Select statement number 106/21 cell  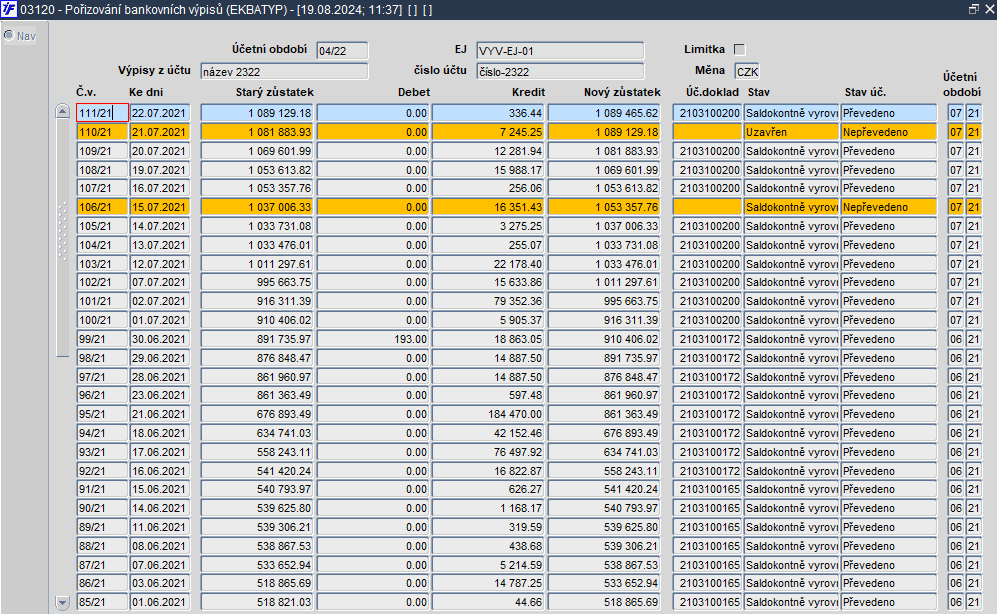tap(102, 207)
